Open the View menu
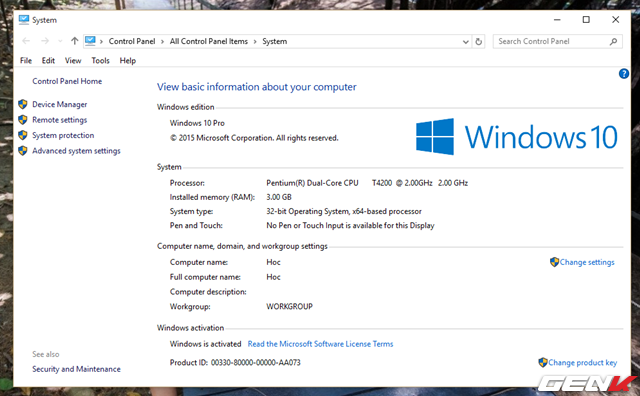This screenshot has width=640, height=396. click(x=73, y=60)
